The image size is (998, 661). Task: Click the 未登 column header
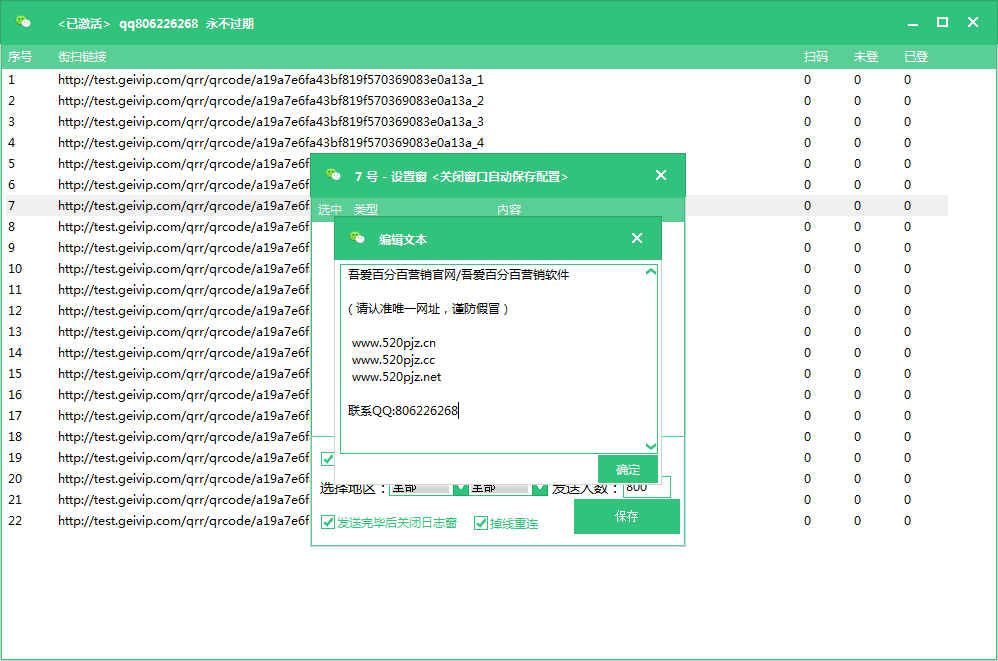point(866,57)
